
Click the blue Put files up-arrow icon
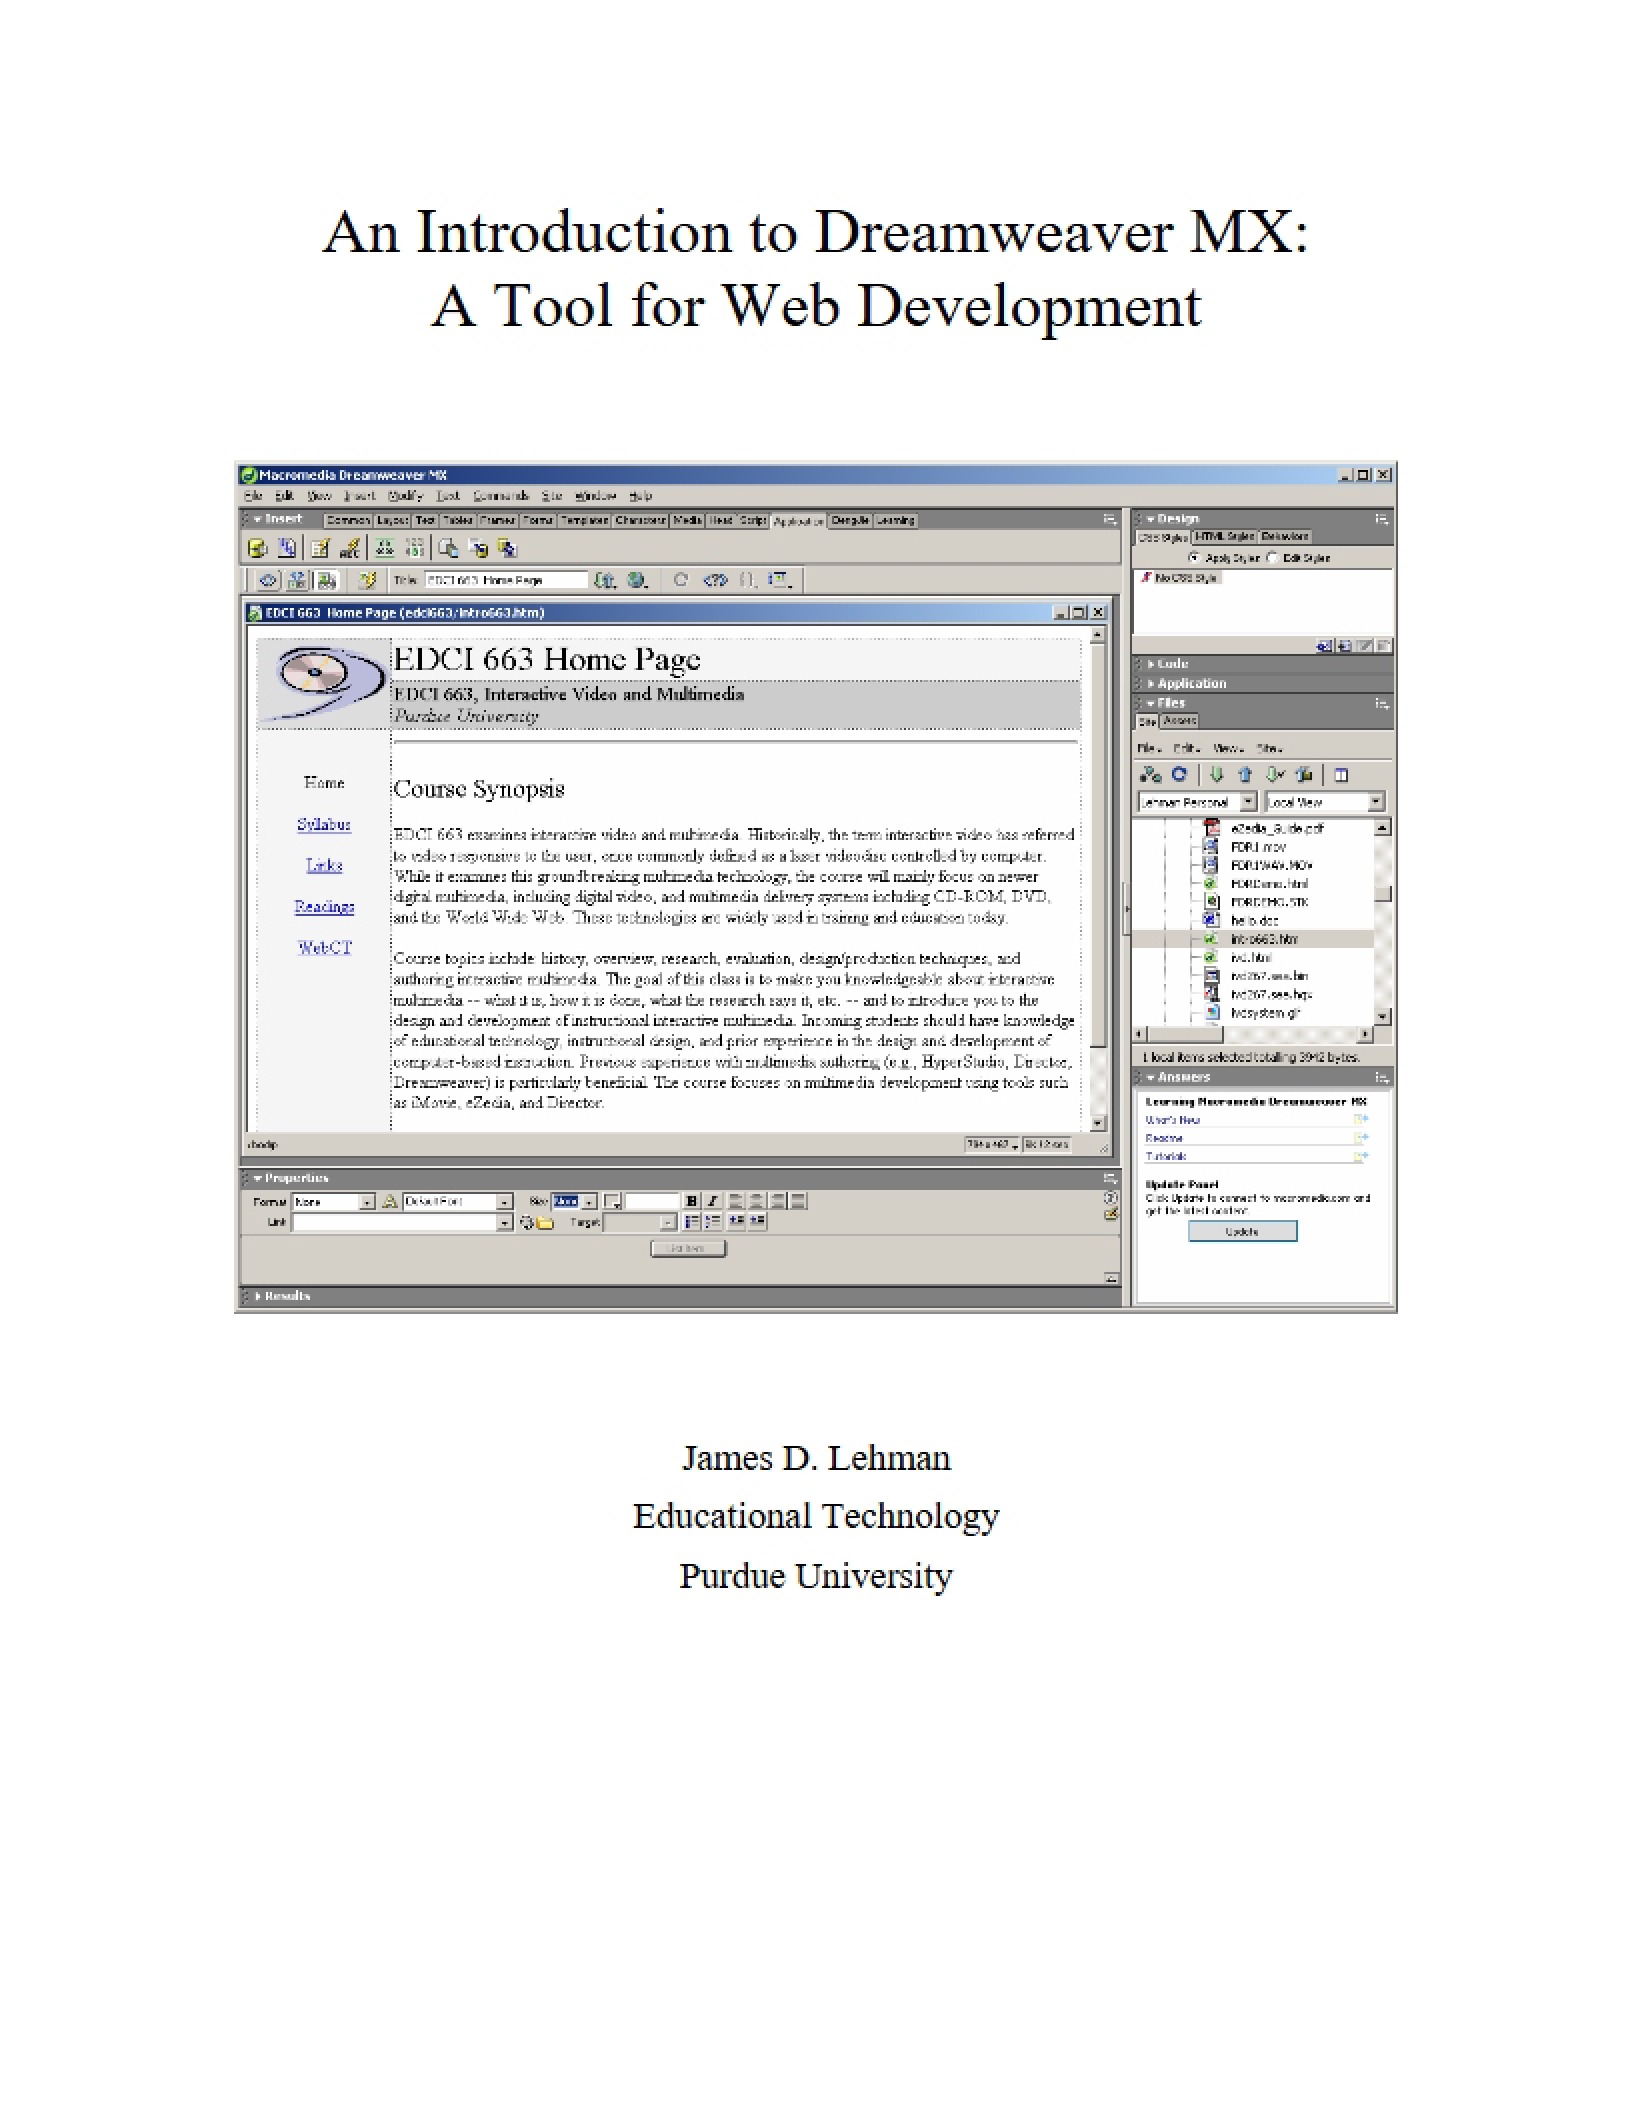[x=1245, y=774]
